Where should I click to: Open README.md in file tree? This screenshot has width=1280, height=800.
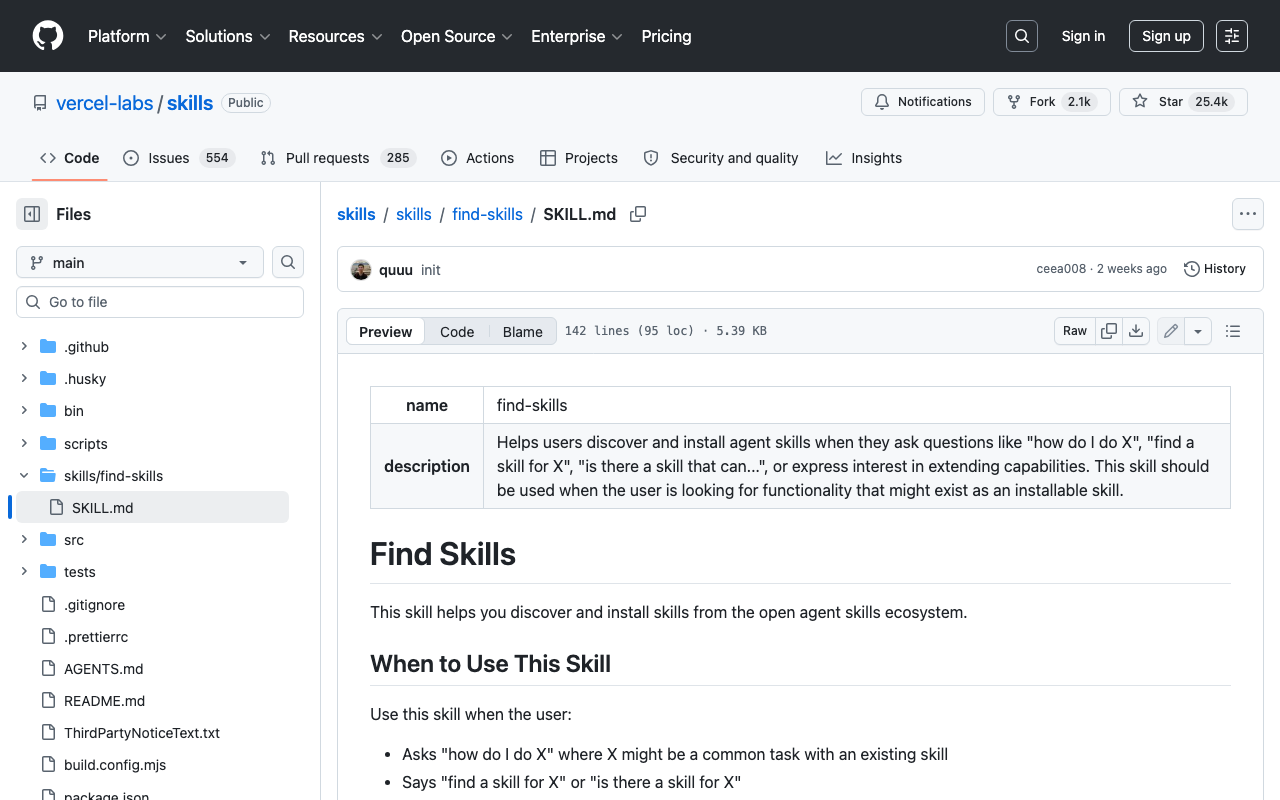point(105,700)
